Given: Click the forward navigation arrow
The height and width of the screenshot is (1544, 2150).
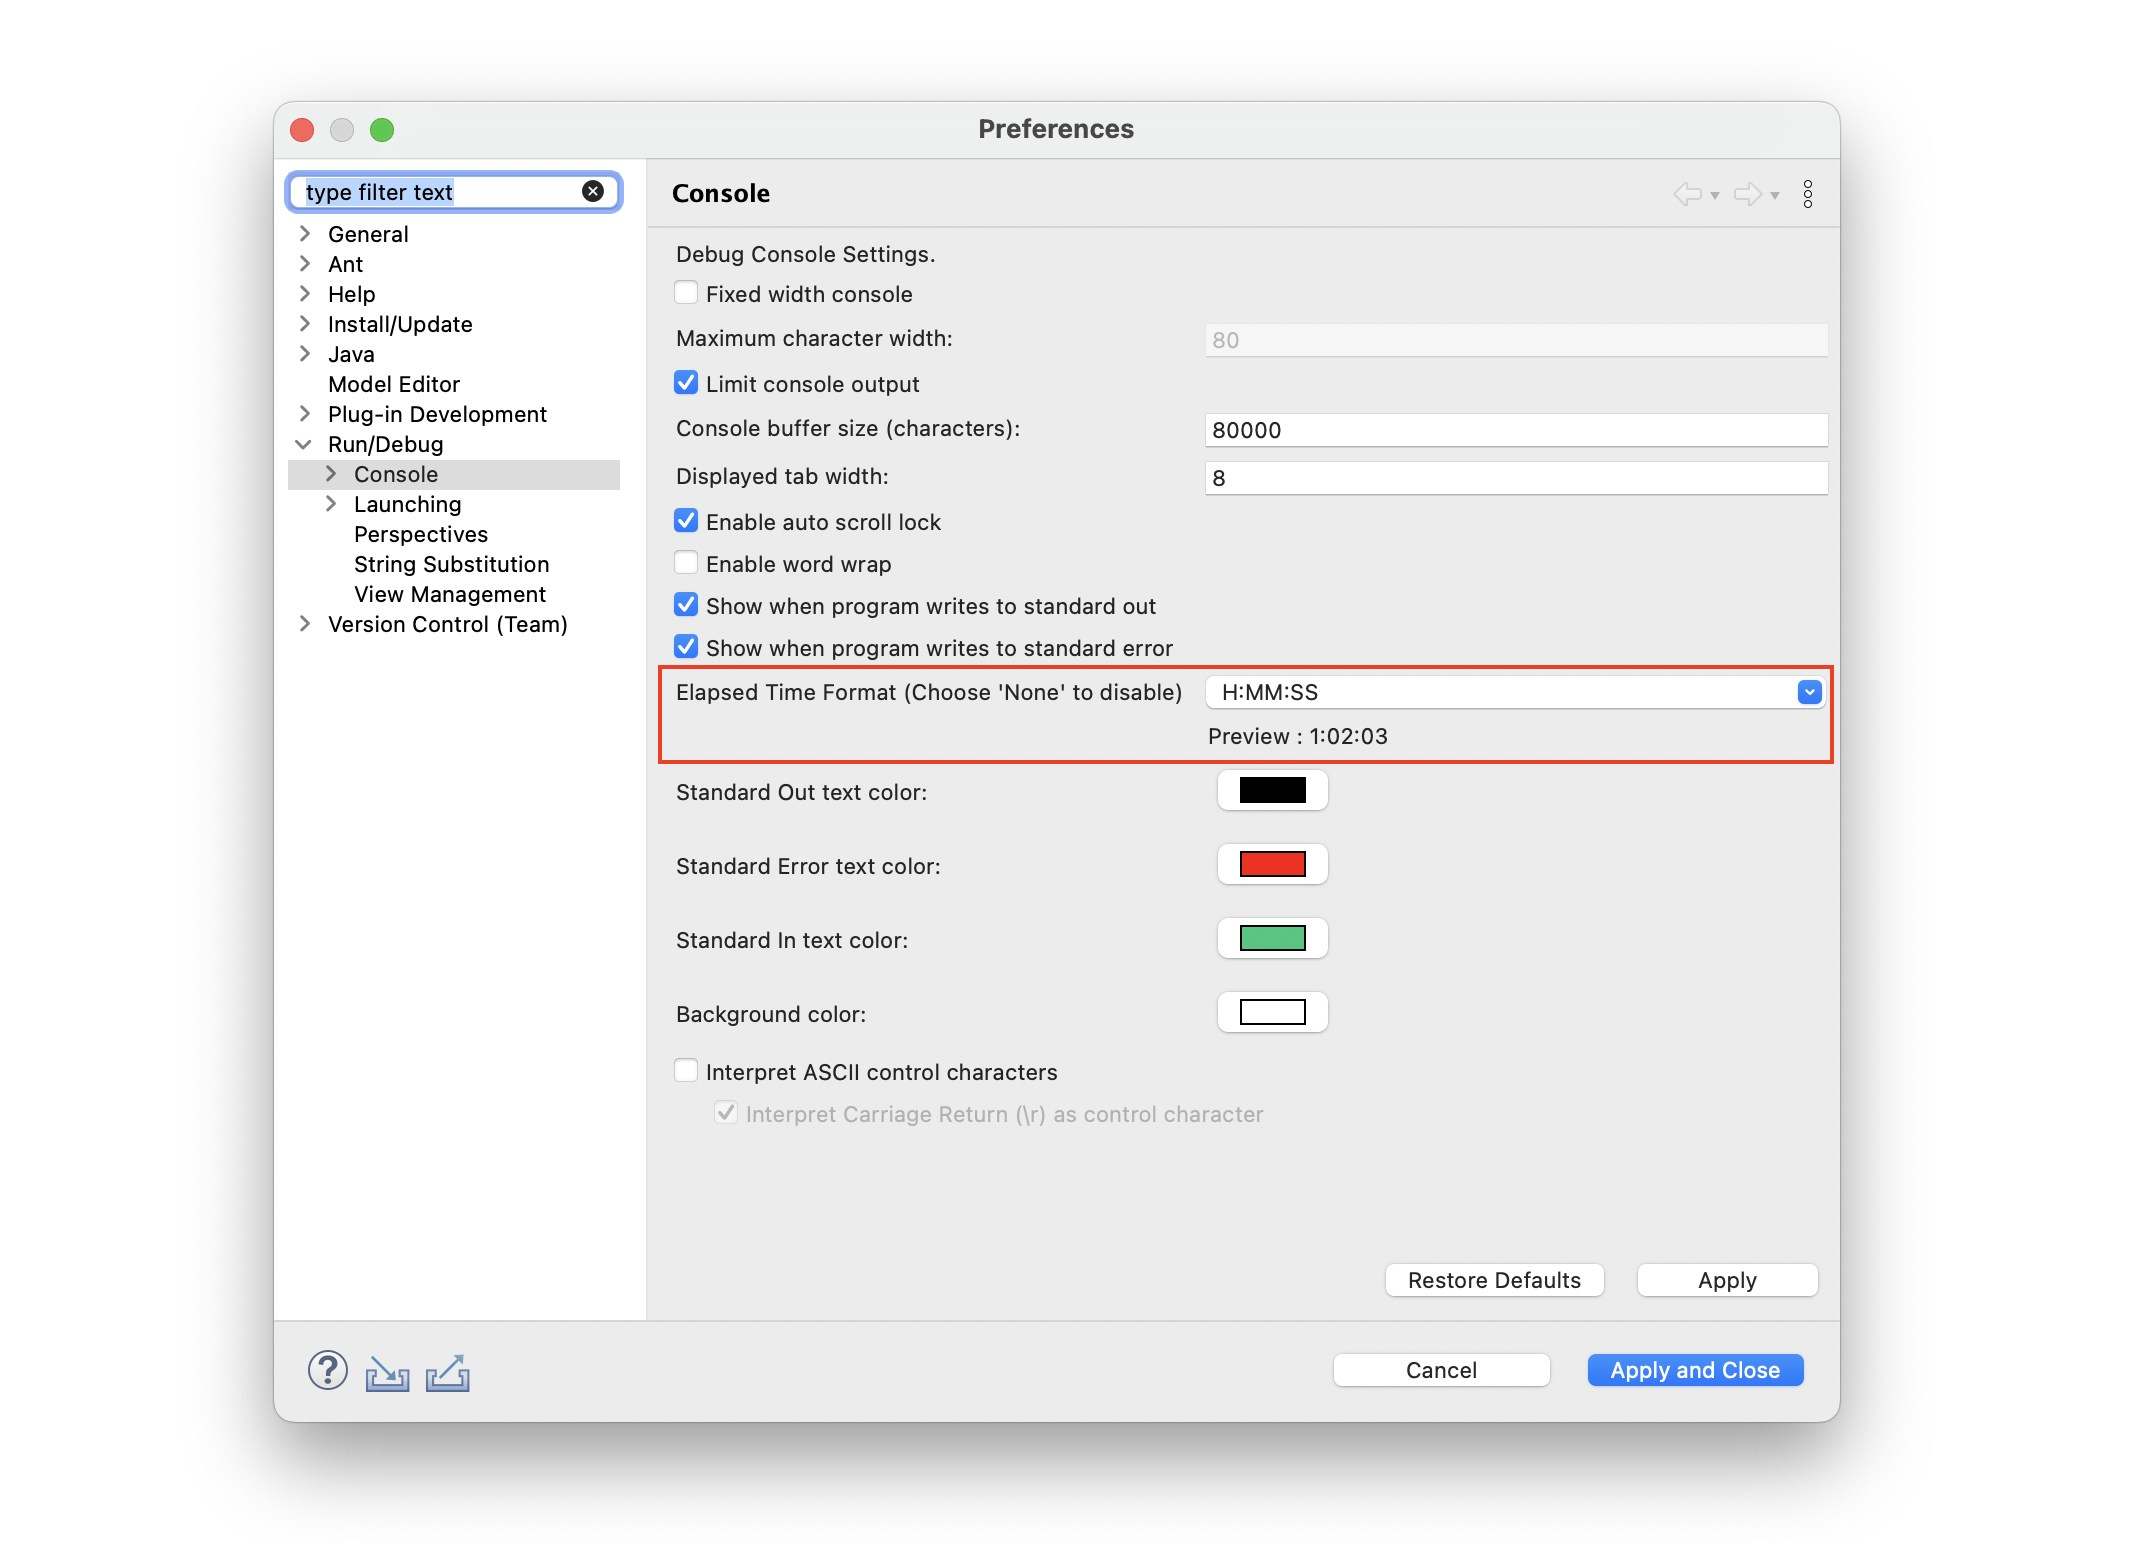Looking at the screenshot, I should tap(1746, 193).
